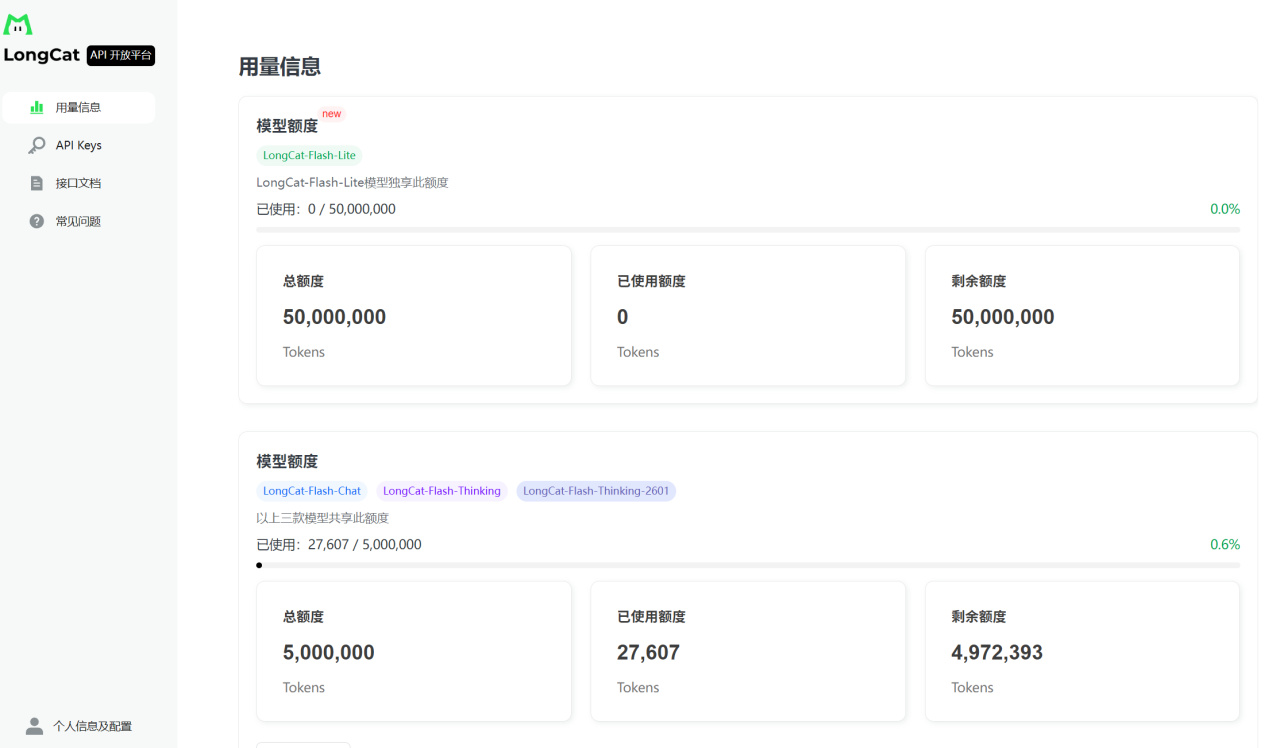Select the LongCat-Flash-Lite model tag
This screenshot has height=748, width=1280.
point(309,155)
